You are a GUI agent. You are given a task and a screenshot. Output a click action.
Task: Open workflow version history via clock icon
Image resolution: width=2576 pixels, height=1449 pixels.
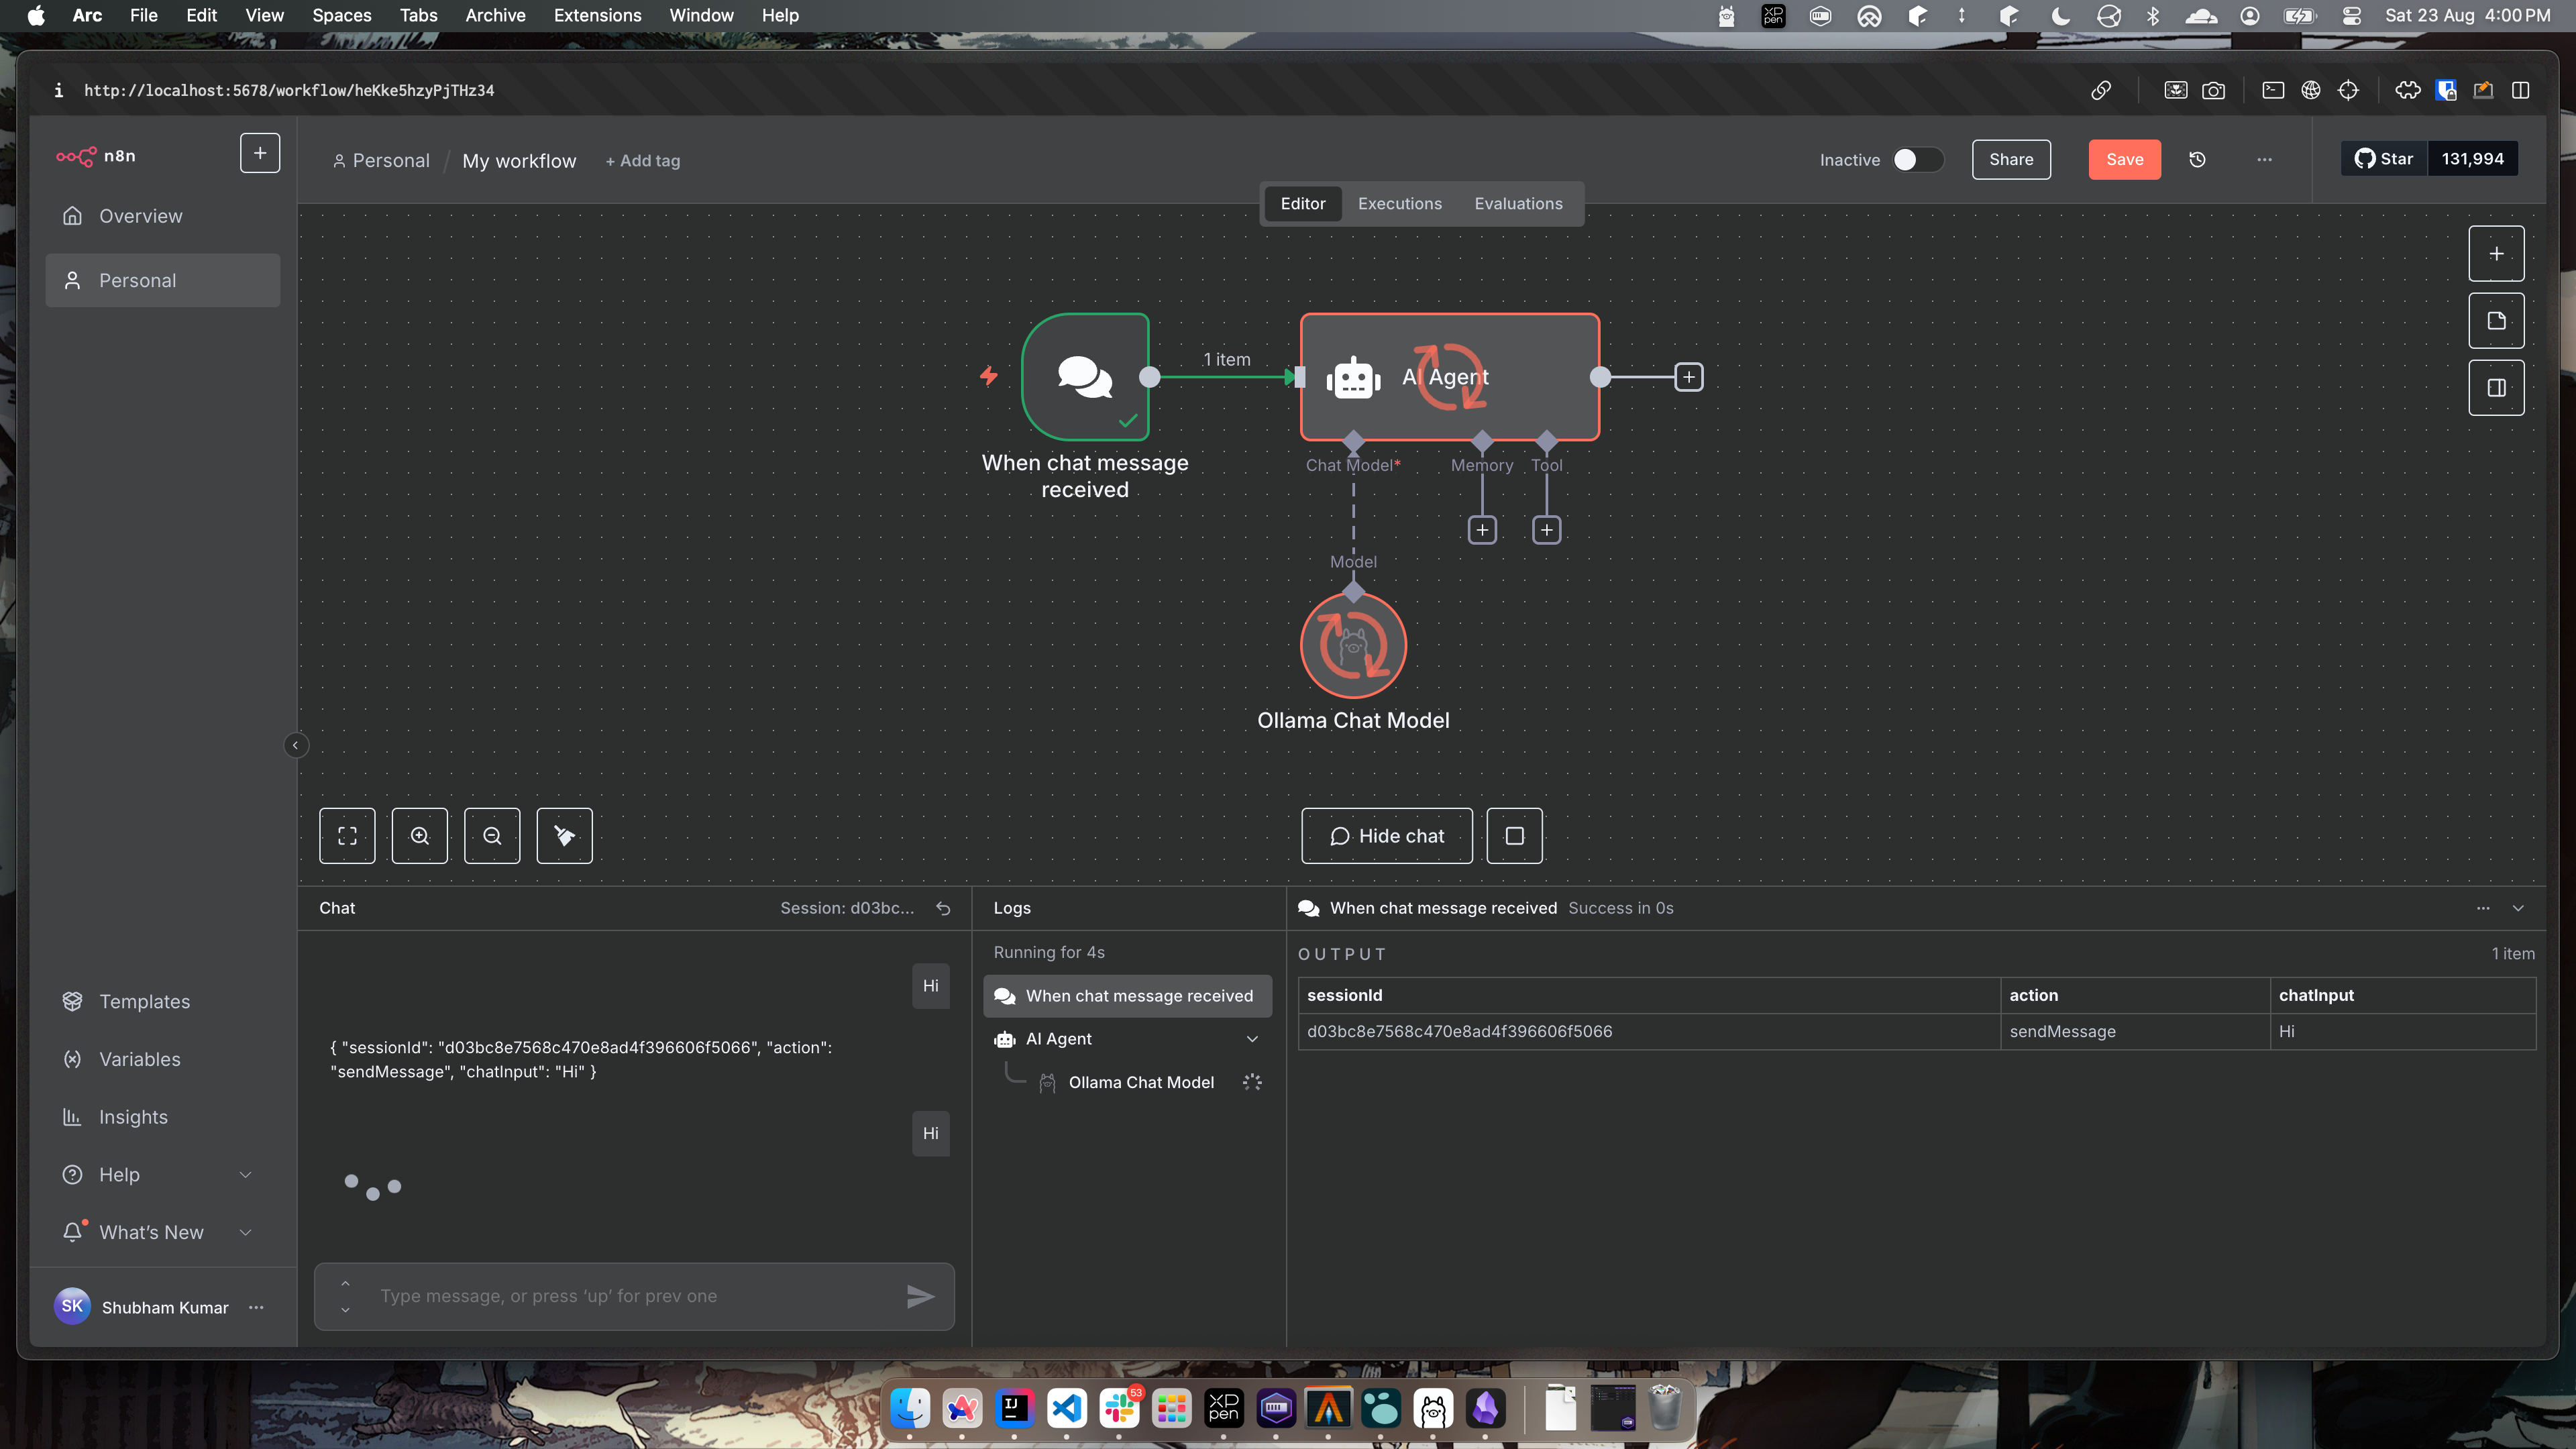tap(2197, 159)
